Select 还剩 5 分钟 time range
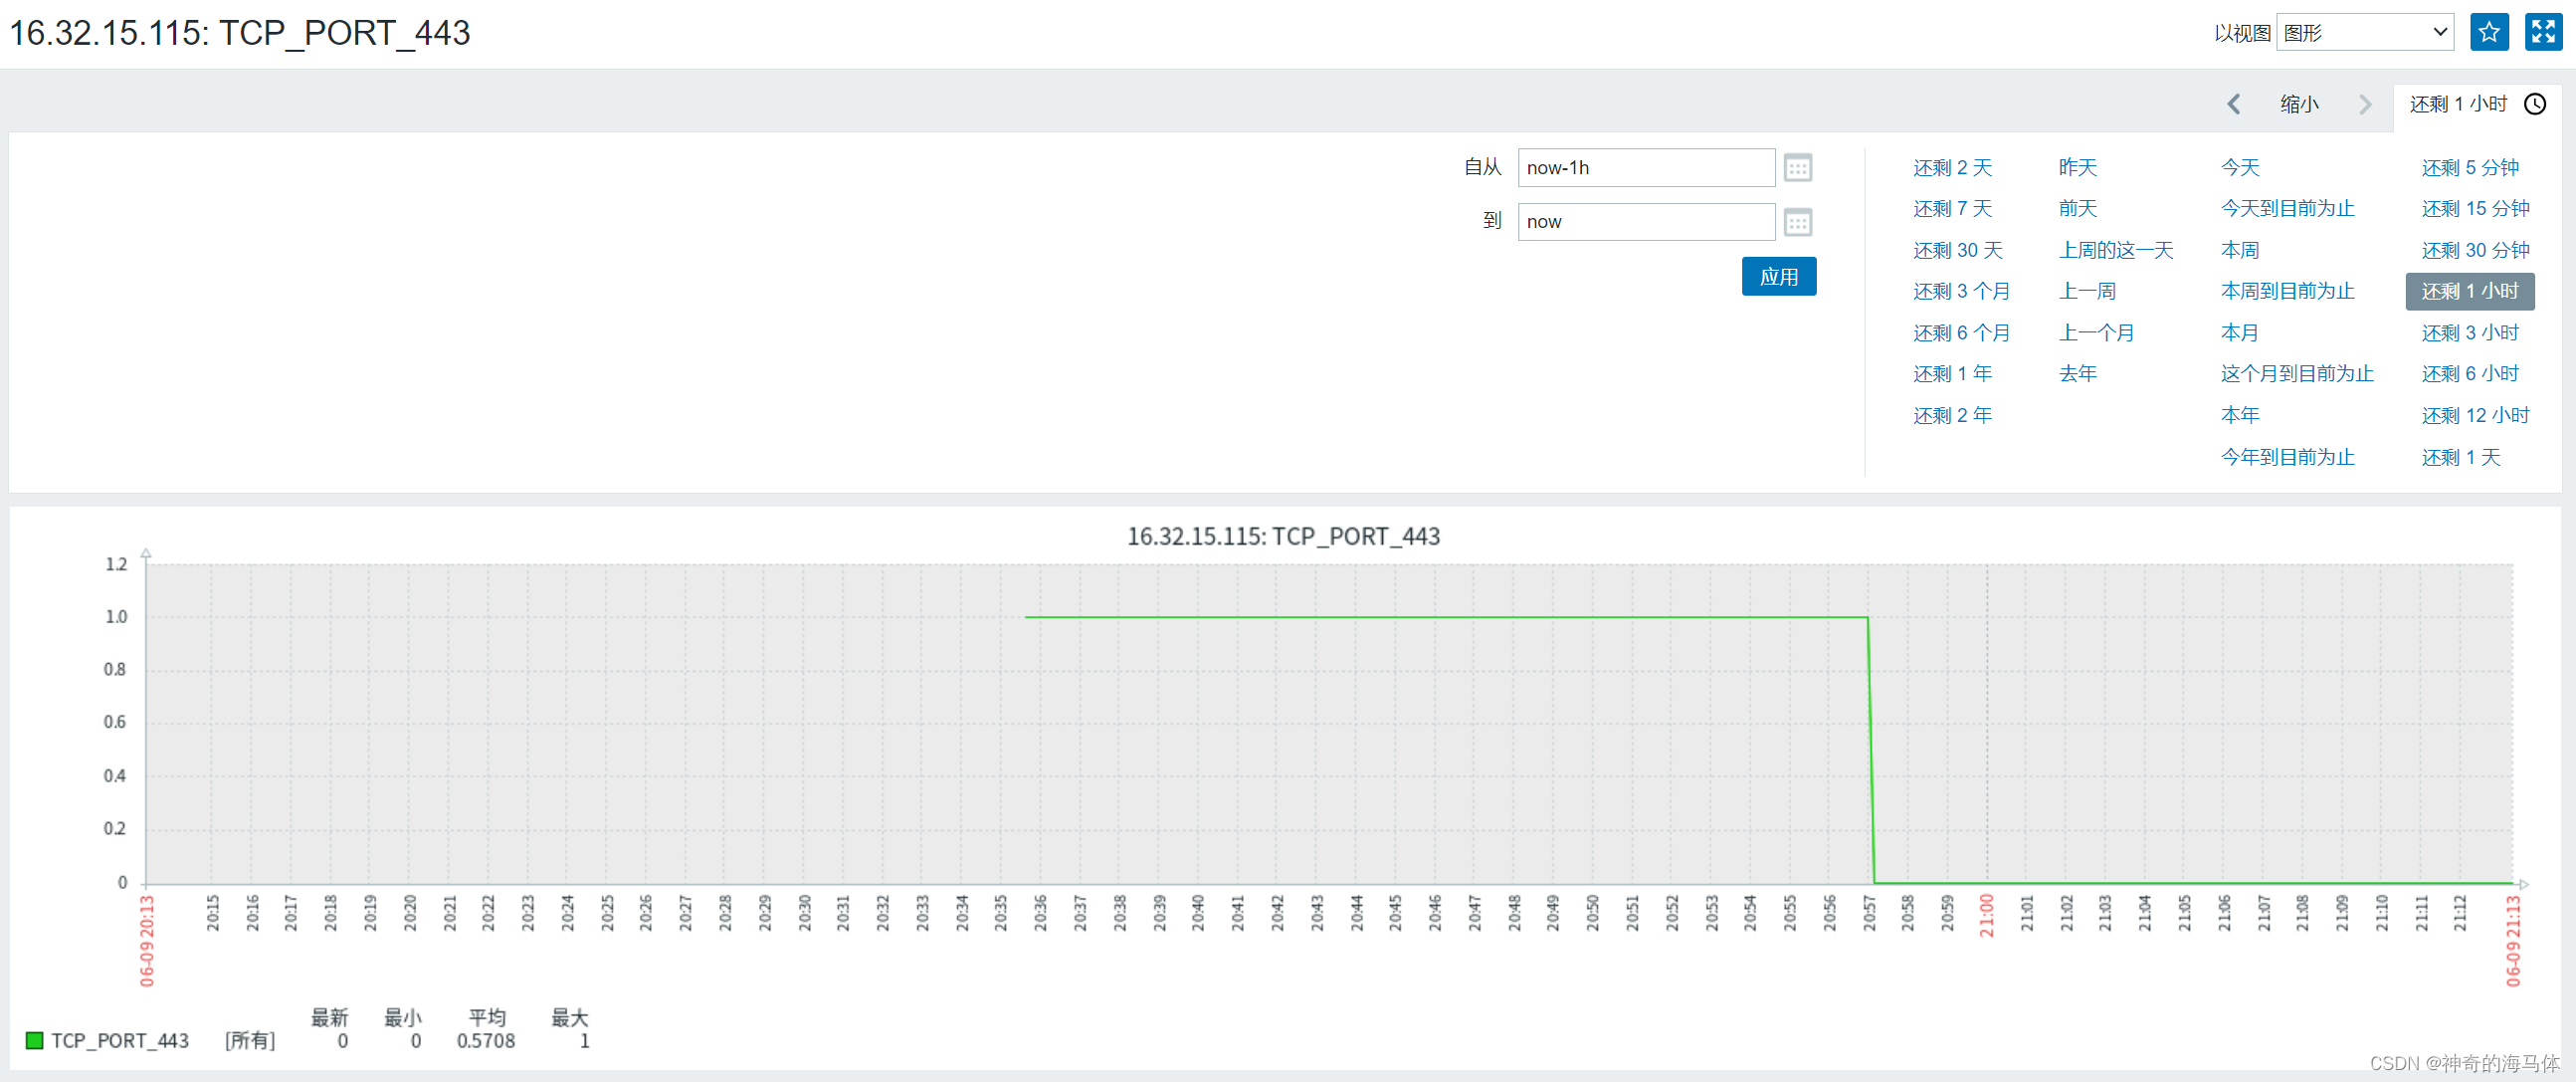Viewport: 2576px width, 1082px height. click(x=2469, y=168)
